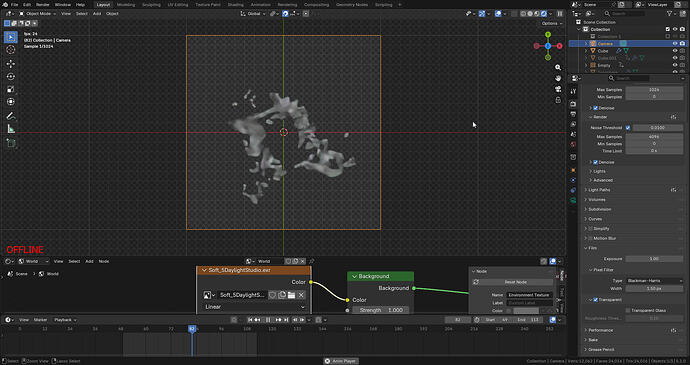
Task: Open the node editor Add menu
Action: (89, 262)
